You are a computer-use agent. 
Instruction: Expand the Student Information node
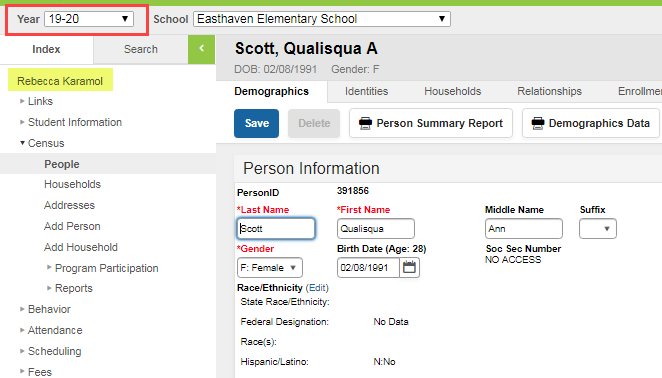[x=22, y=122]
